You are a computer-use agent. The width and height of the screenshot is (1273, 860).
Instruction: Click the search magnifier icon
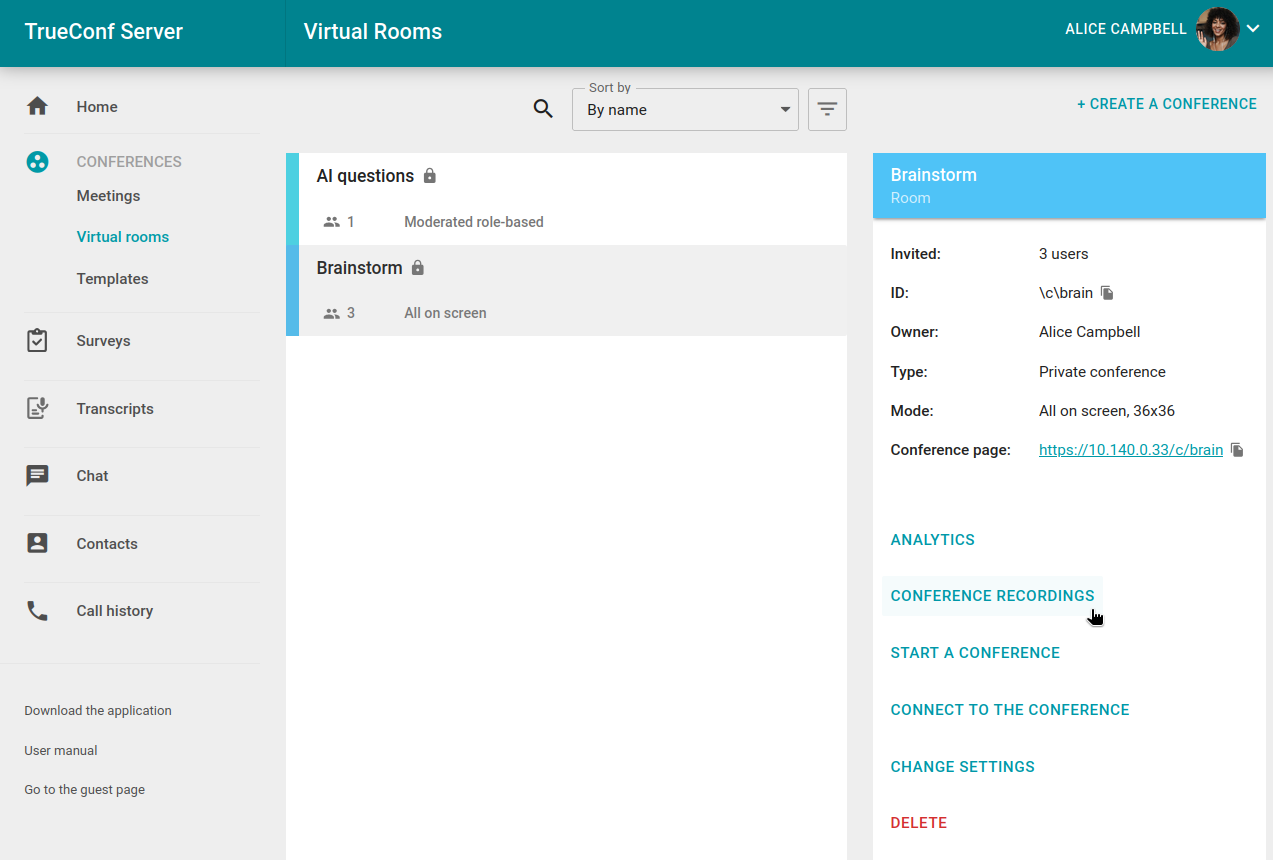(543, 109)
